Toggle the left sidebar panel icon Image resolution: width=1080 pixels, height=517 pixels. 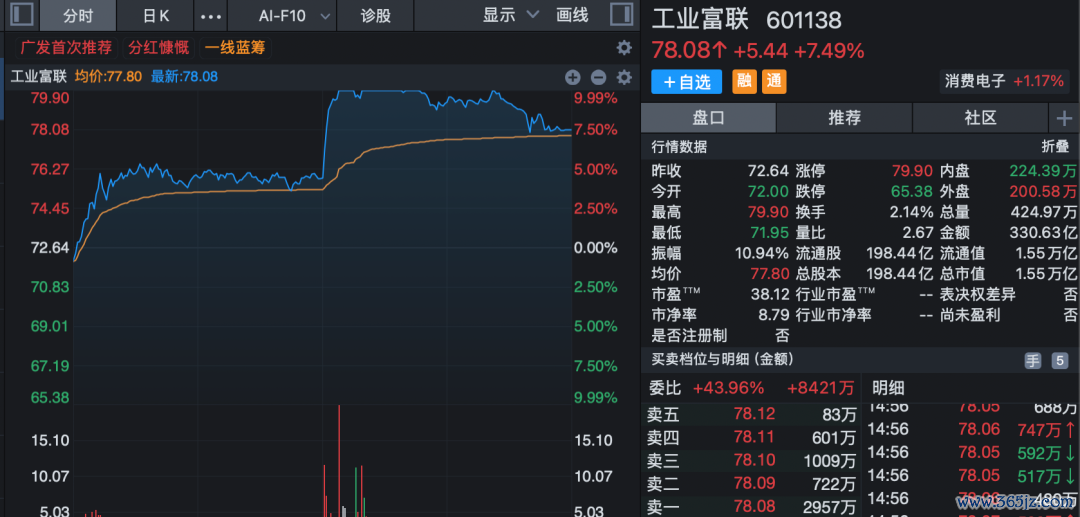22,14
